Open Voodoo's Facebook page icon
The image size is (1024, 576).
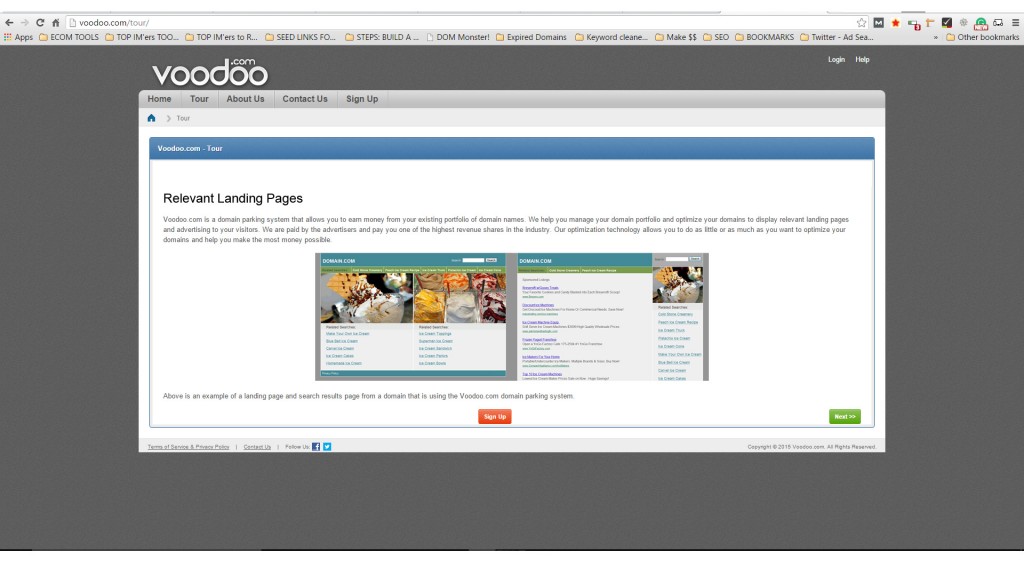(x=316, y=447)
